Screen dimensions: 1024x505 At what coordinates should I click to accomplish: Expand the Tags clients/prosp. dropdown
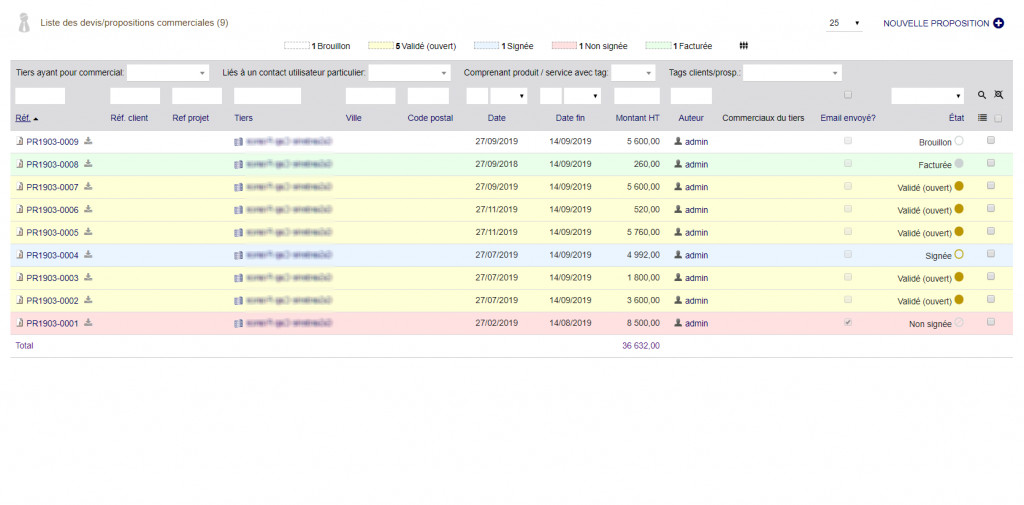(792, 73)
